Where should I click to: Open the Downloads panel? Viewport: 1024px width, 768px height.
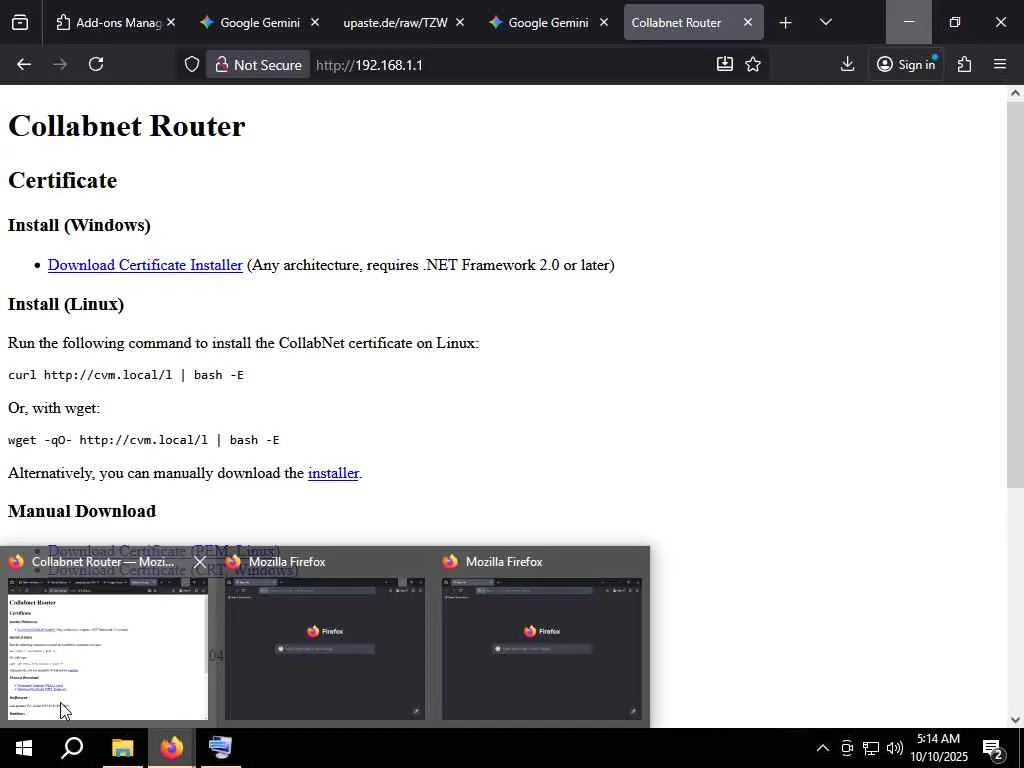click(x=847, y=64)
